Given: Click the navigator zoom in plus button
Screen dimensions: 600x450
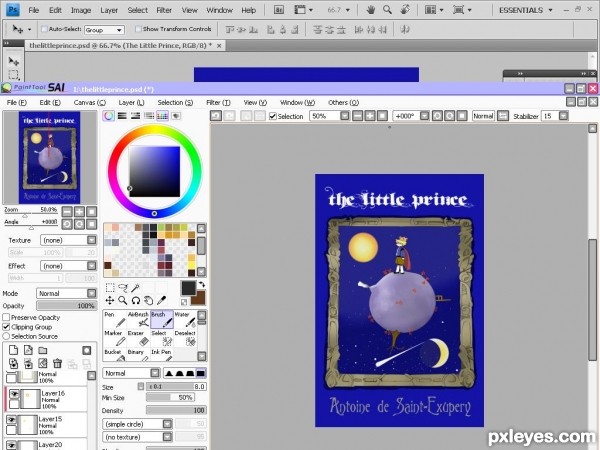Looking at the screenshot, I should tap(79, 212).
